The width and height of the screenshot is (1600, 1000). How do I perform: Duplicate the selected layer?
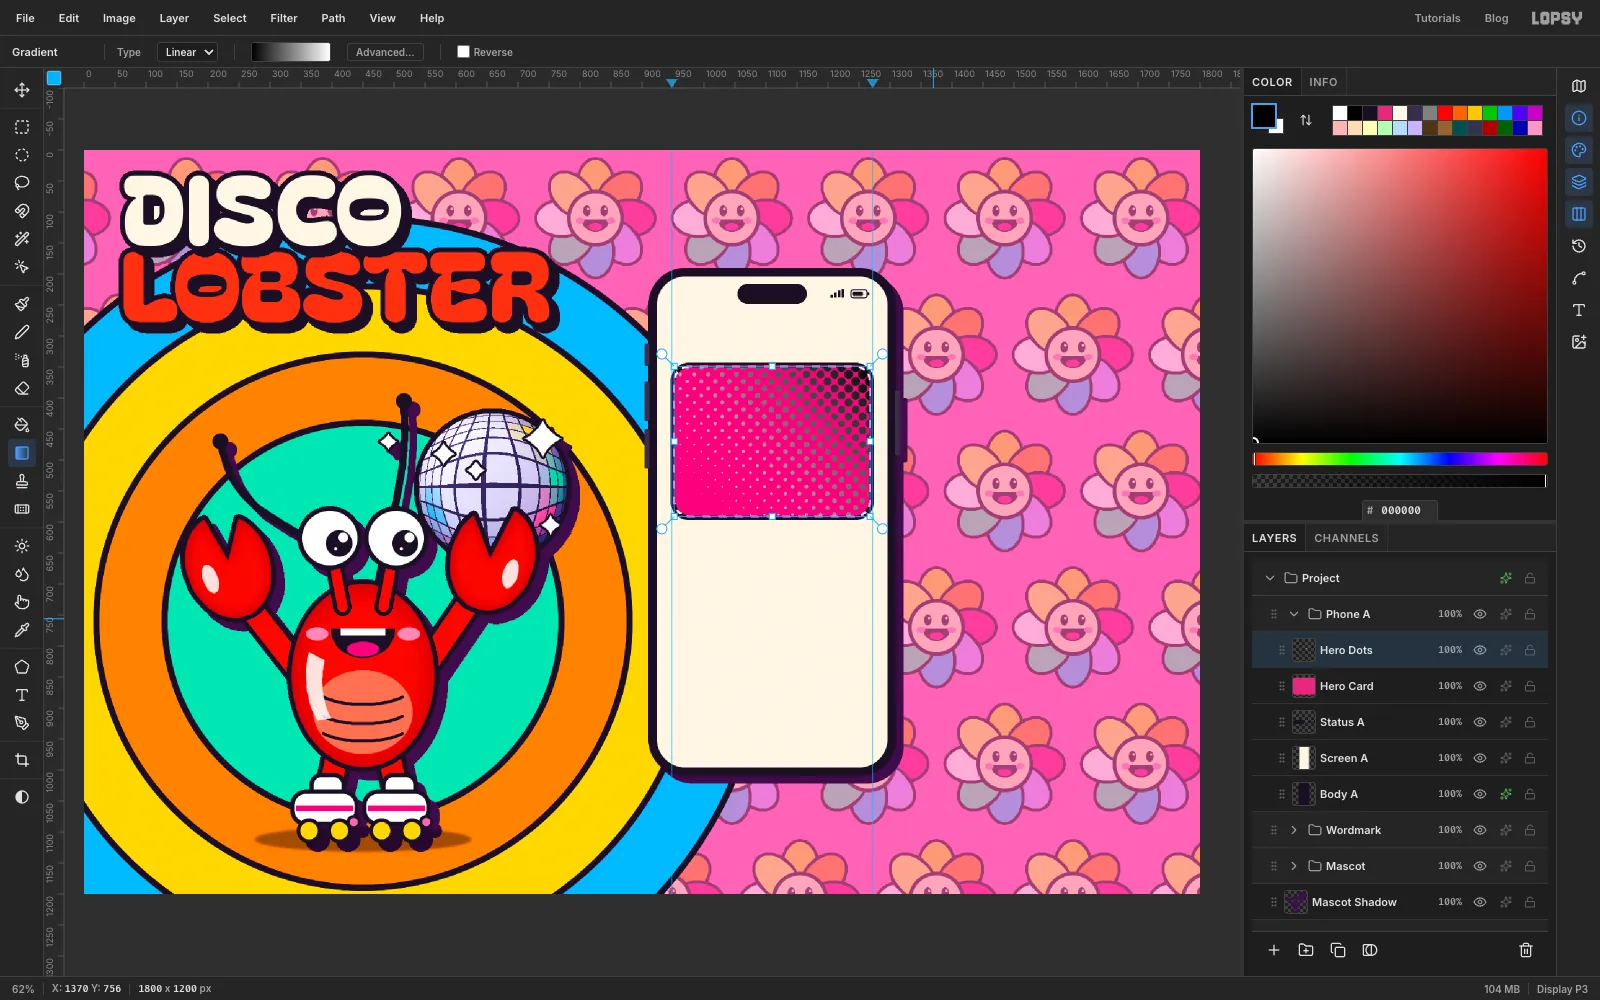(1338, 950)
